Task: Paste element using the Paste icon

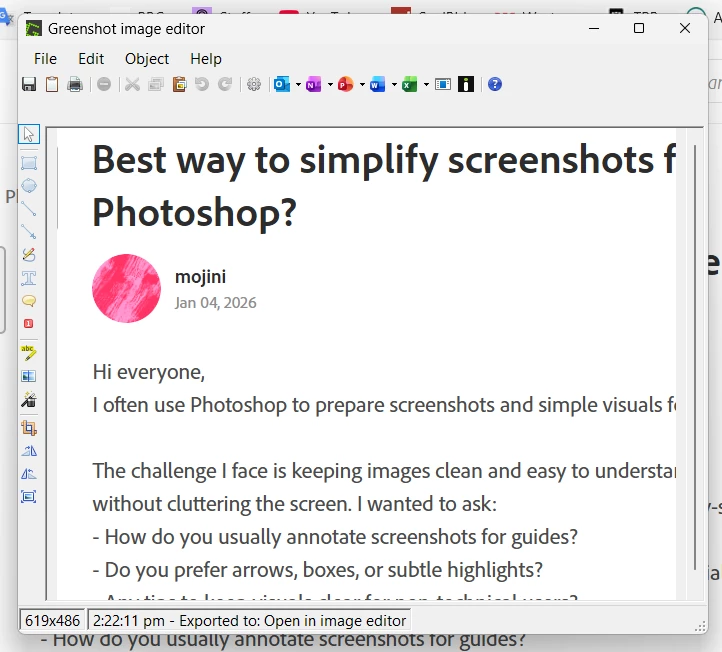Action: coord(180,85)
